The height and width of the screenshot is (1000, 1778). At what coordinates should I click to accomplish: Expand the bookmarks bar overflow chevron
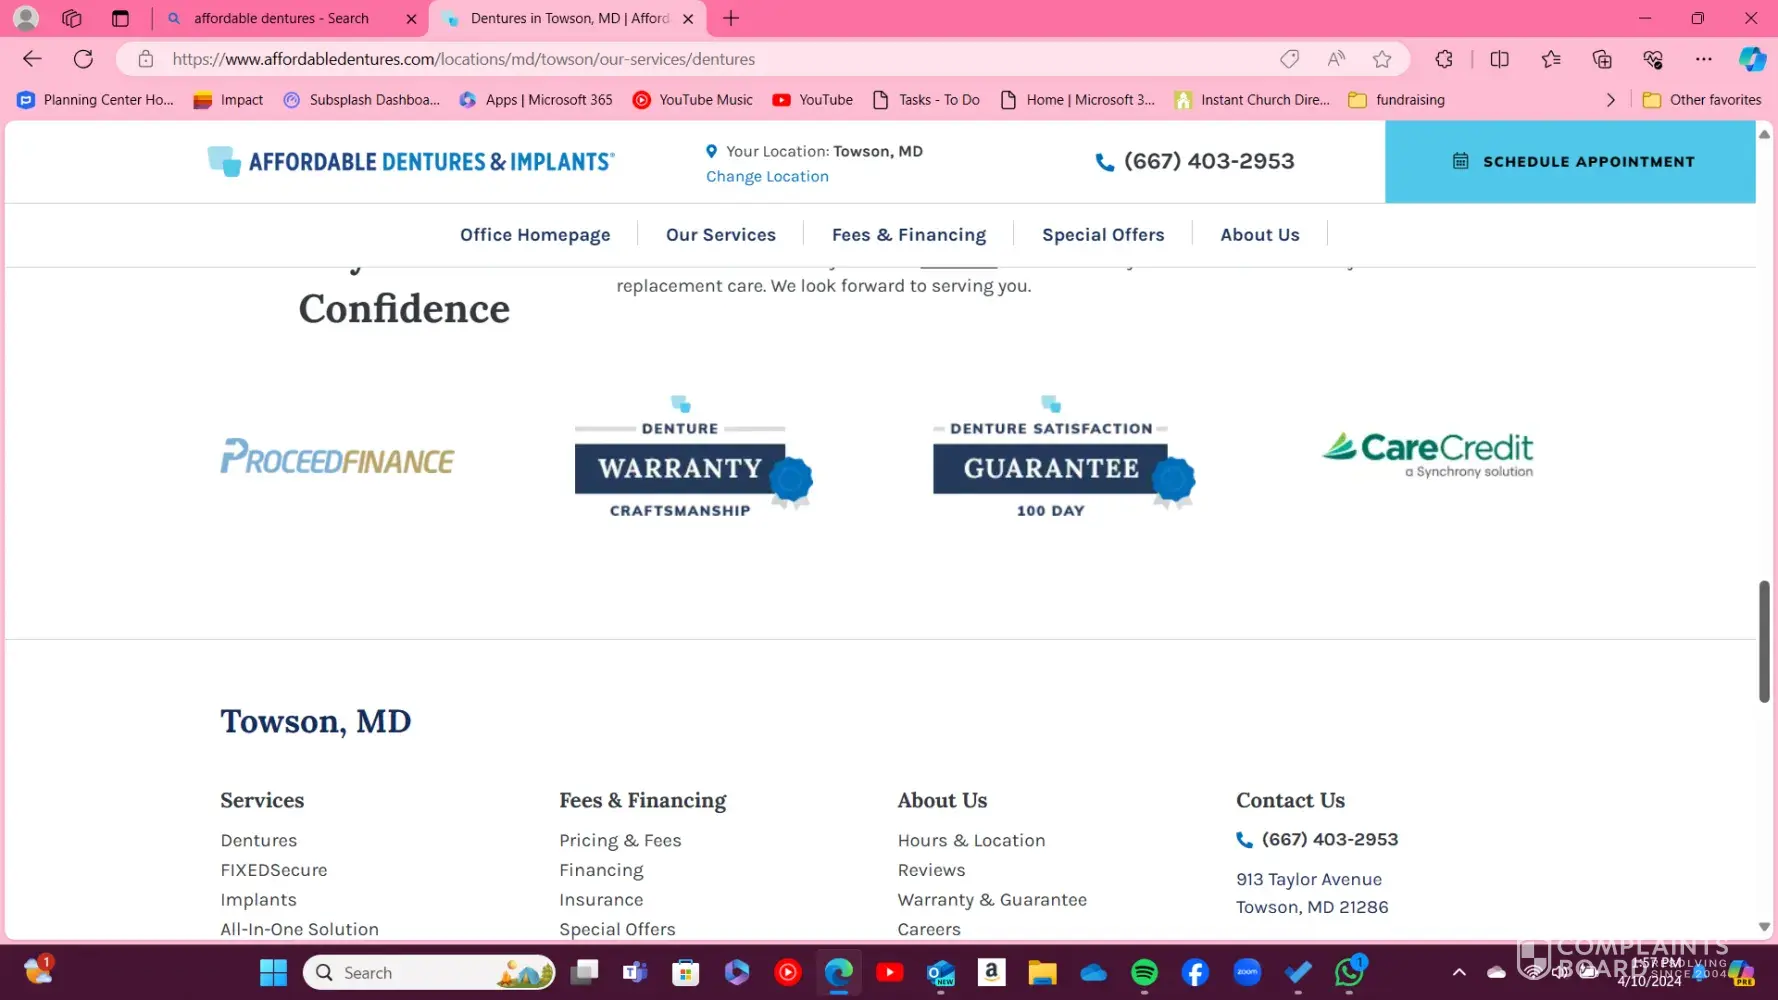coord(1610,100)
